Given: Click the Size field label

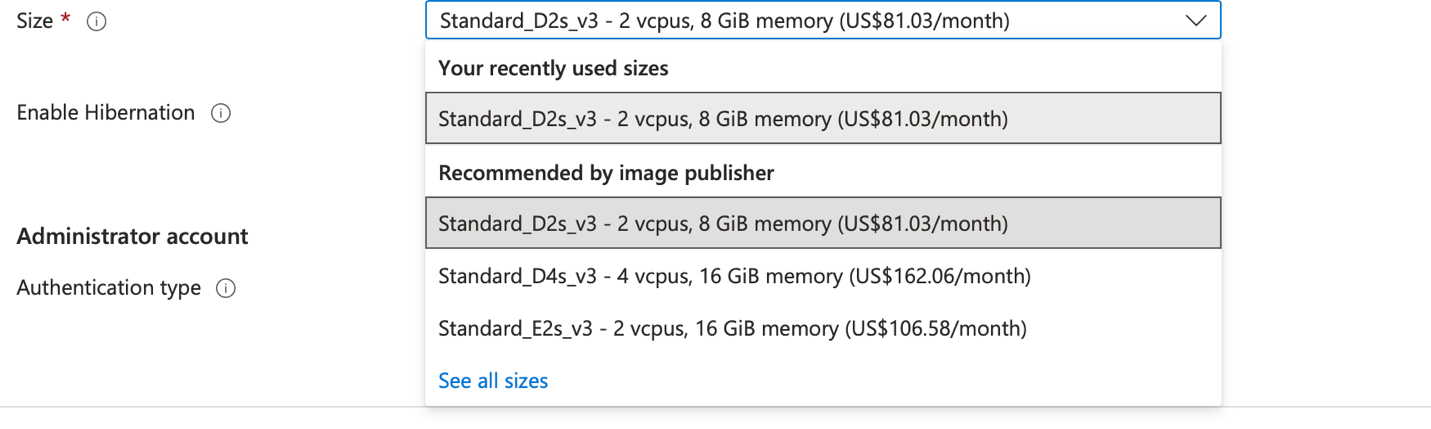Looking at the screenshot, I should [35, 21].
